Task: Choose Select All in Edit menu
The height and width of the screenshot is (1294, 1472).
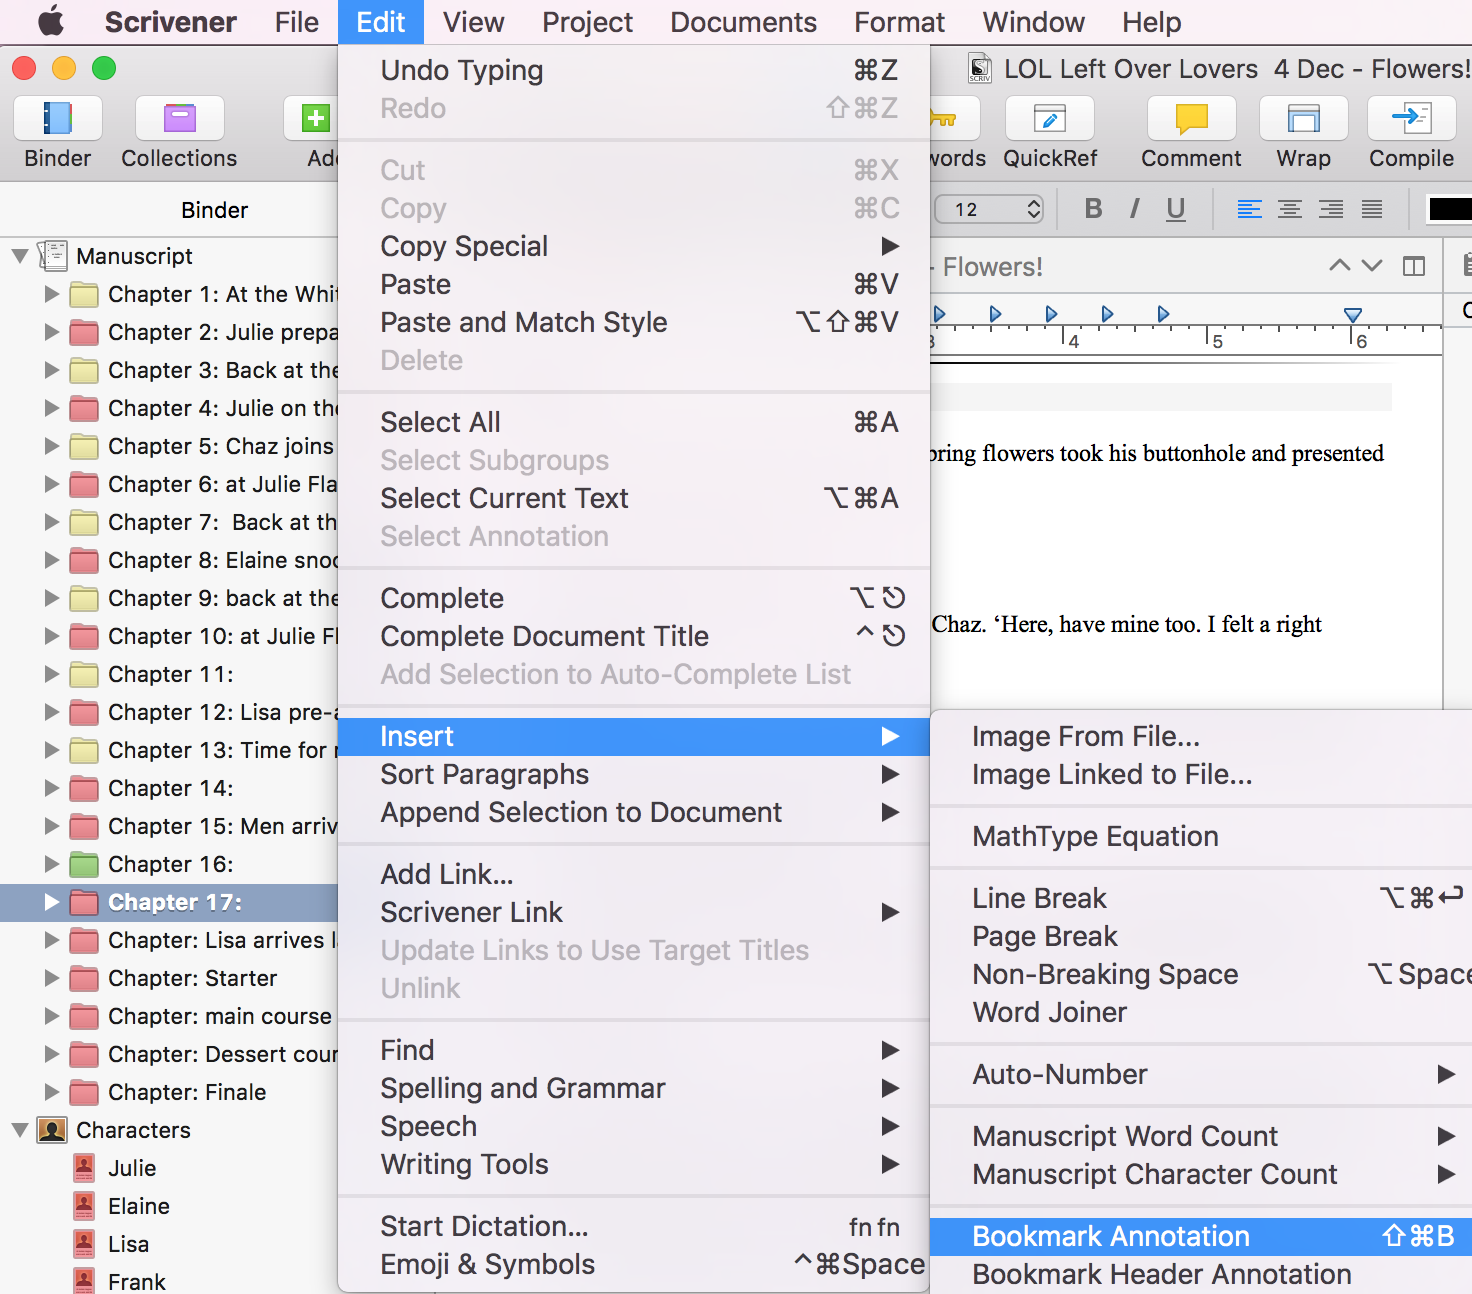Action: (634, 422)
